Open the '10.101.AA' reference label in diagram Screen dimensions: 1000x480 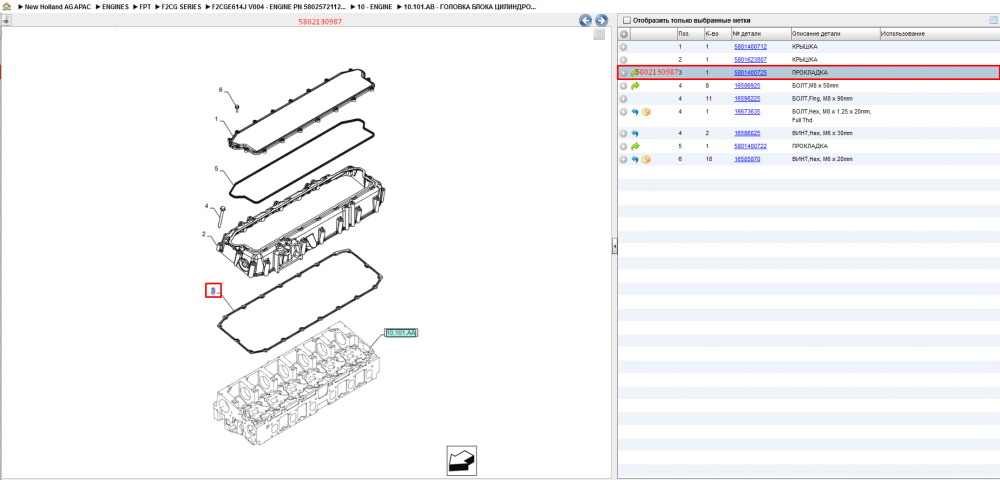coord(401,333)
